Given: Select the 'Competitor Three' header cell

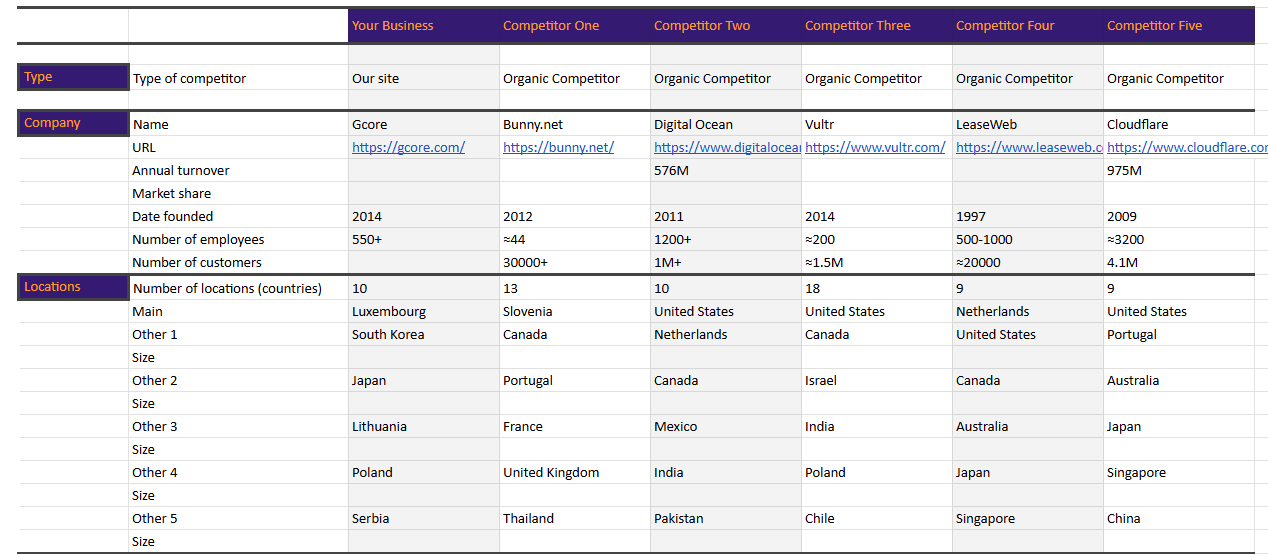Looking at the screenshot, I should (877, 26).
